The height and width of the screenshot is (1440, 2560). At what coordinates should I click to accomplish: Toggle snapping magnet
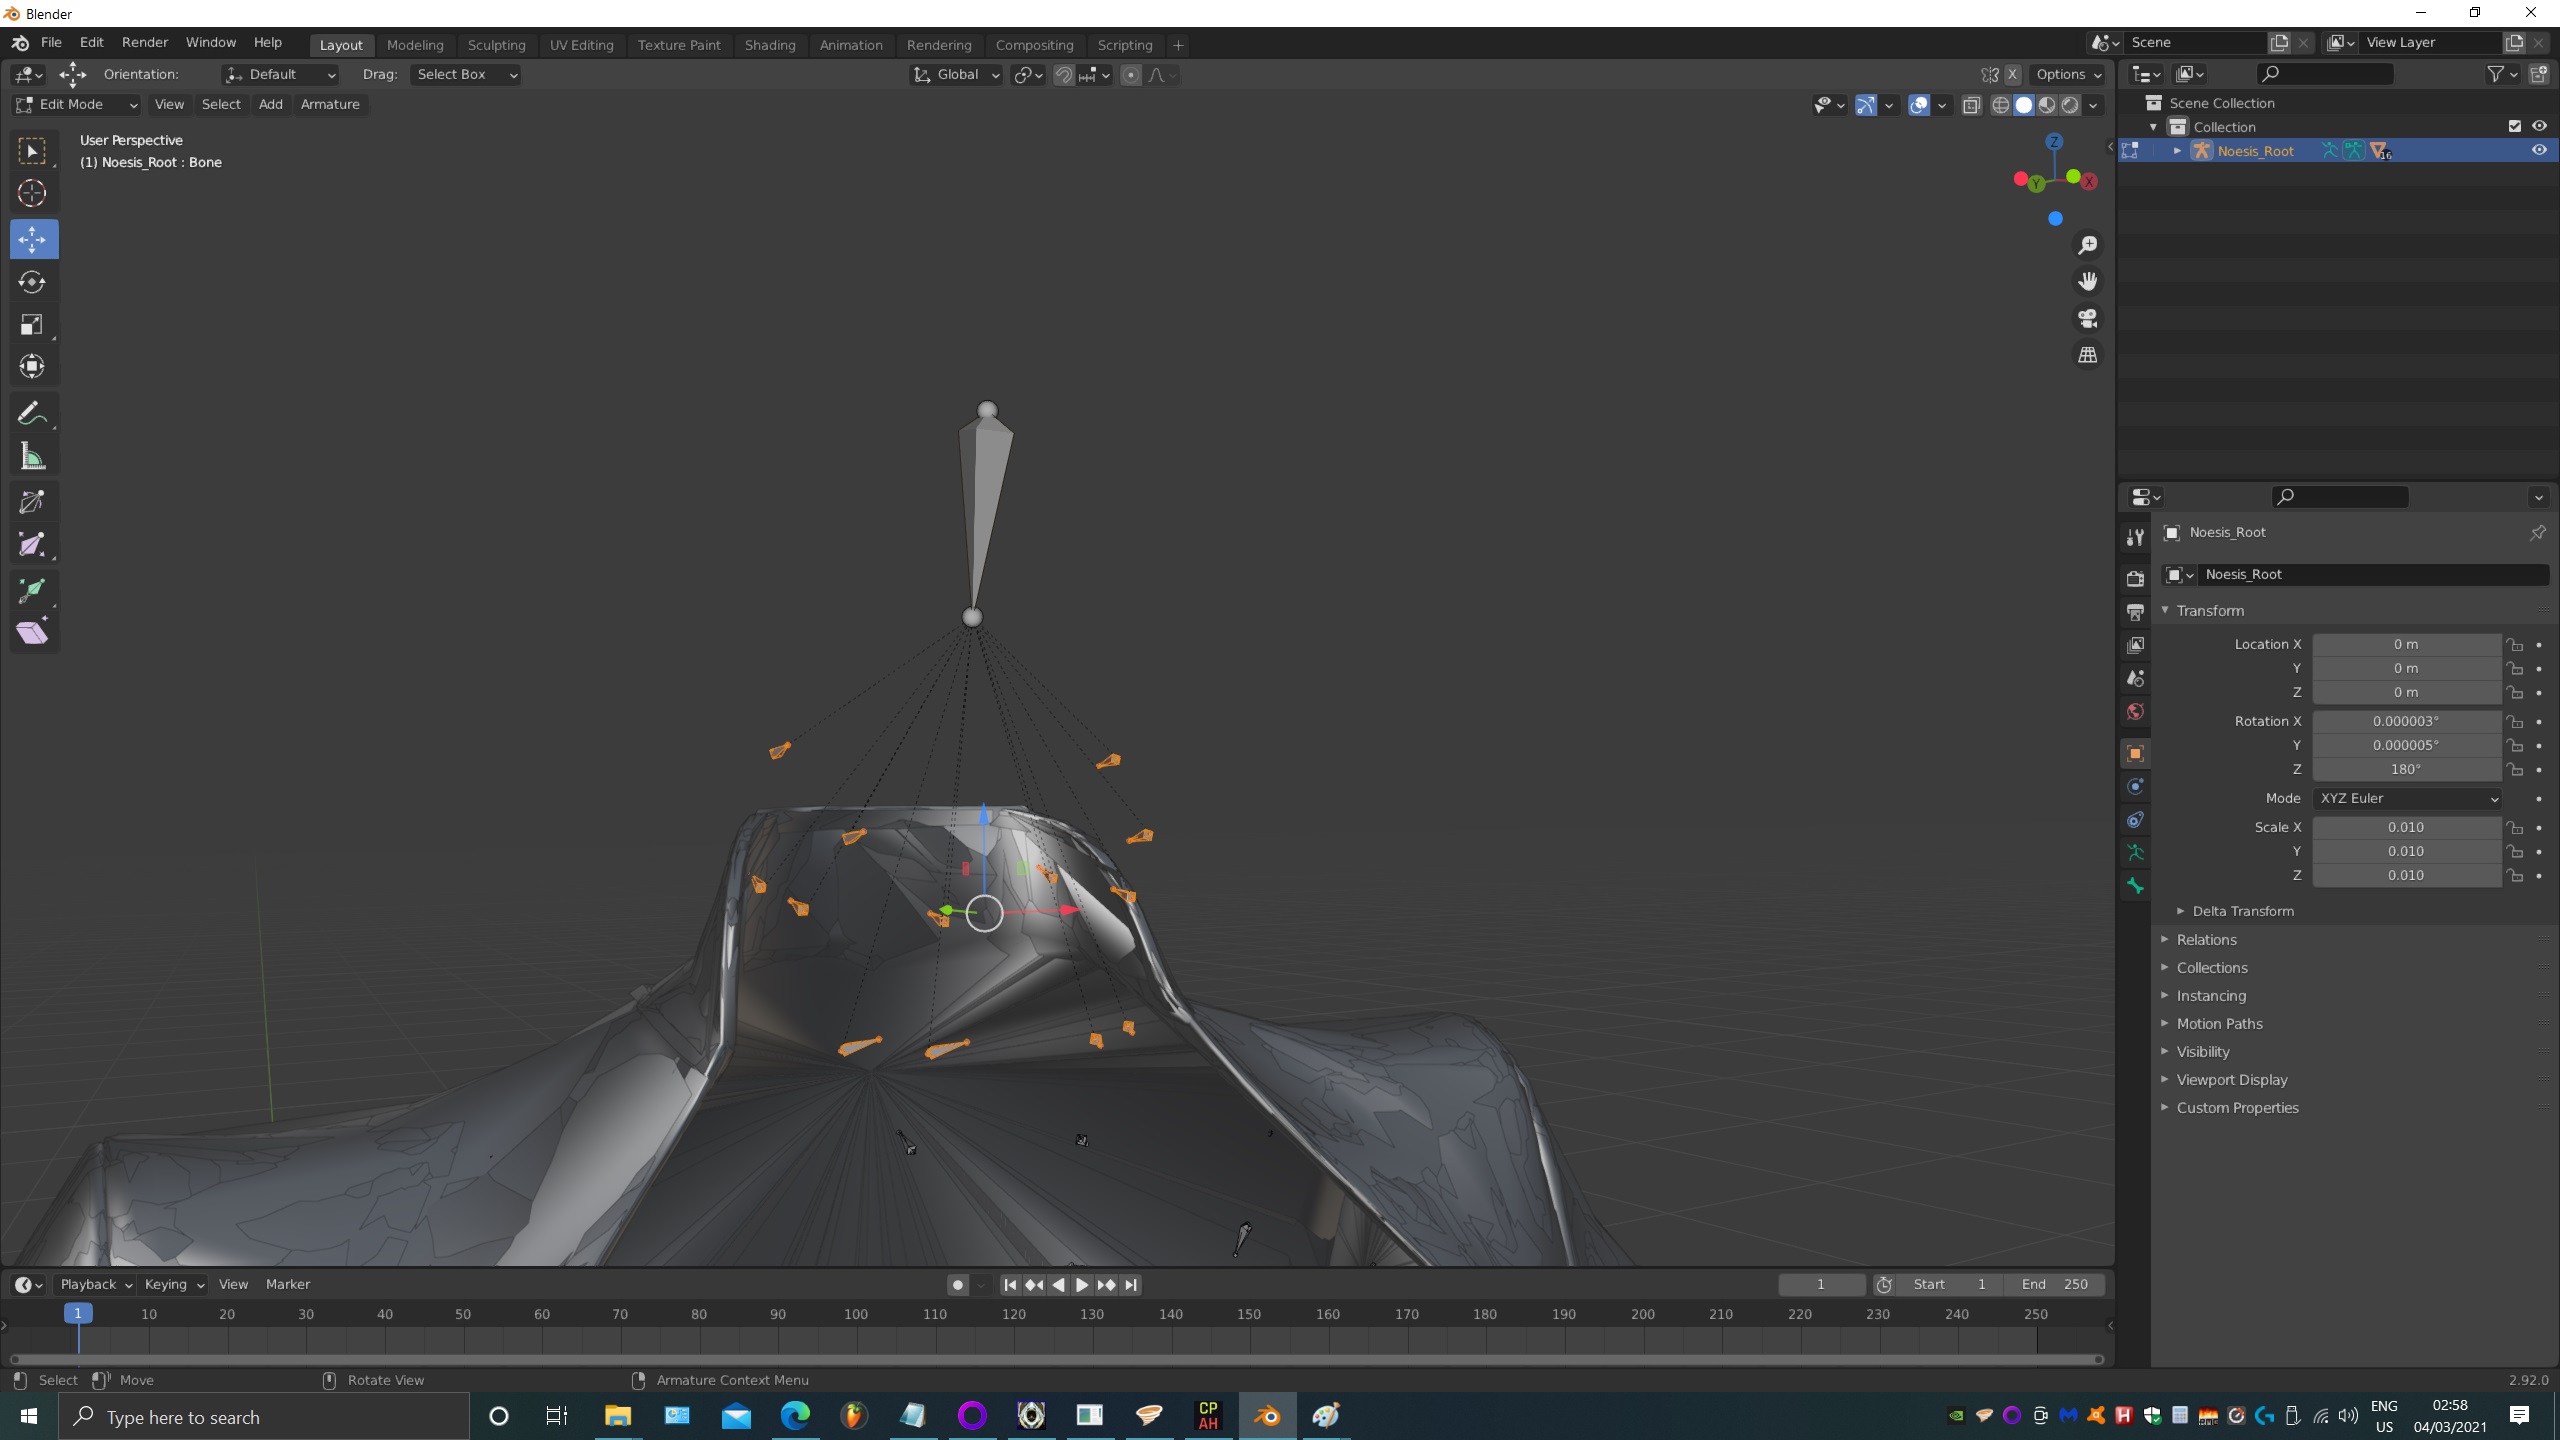pyautogui.click(x=1064, y=75)
